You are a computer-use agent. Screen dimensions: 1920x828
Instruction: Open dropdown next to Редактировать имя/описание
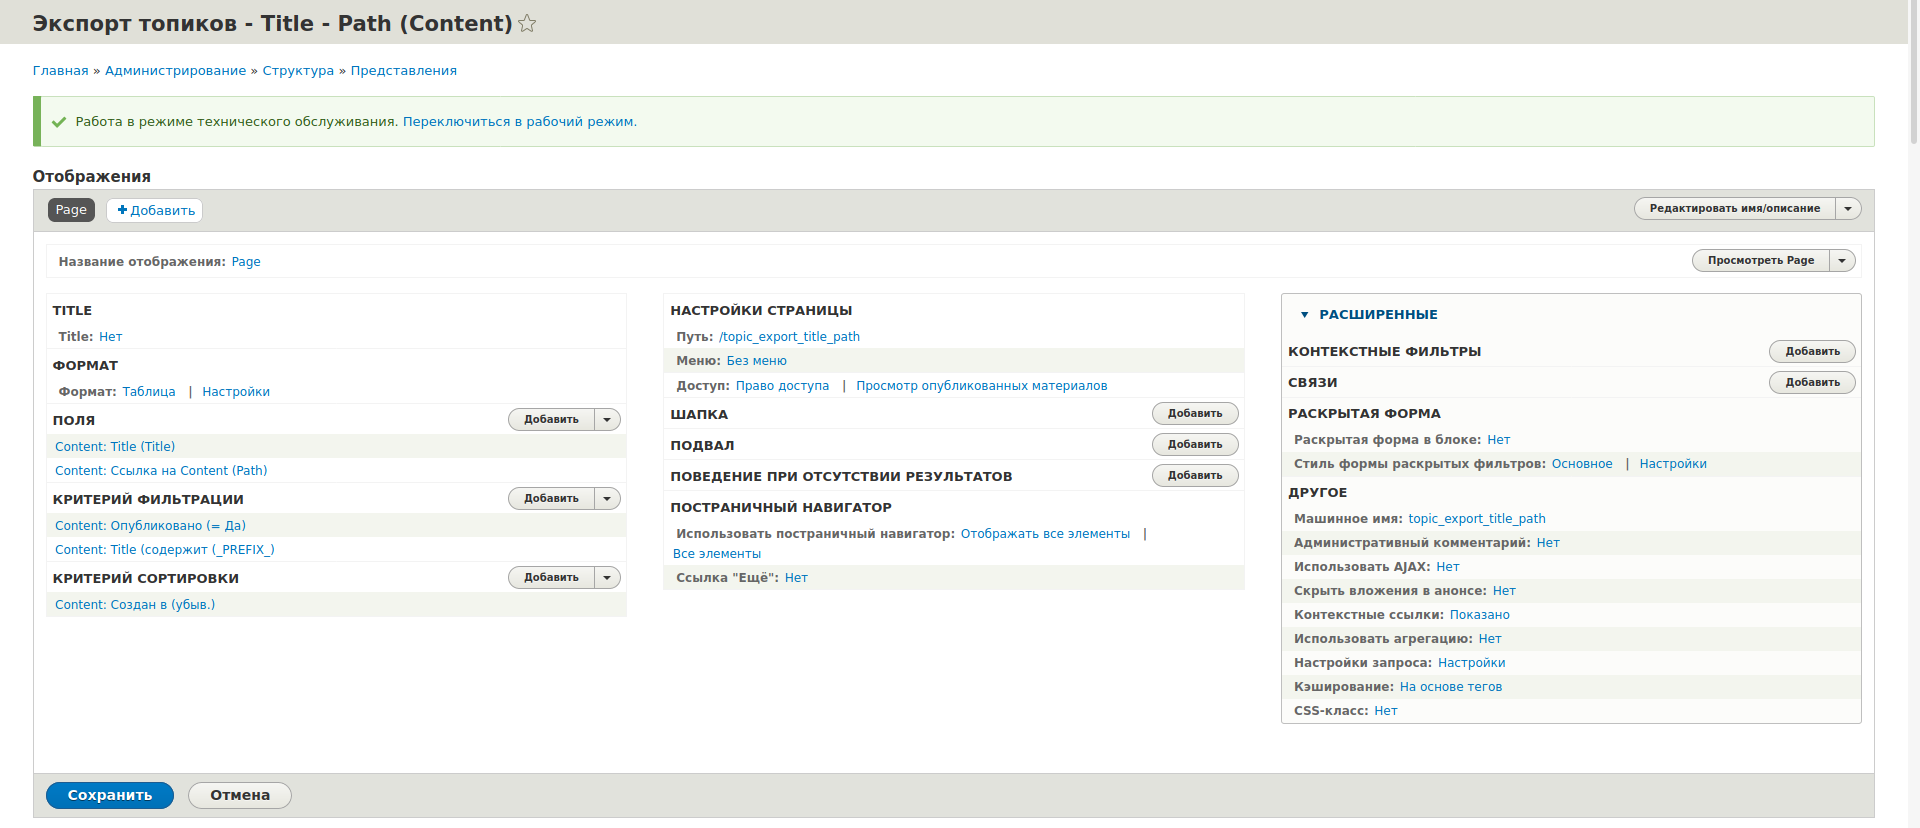1848,209
